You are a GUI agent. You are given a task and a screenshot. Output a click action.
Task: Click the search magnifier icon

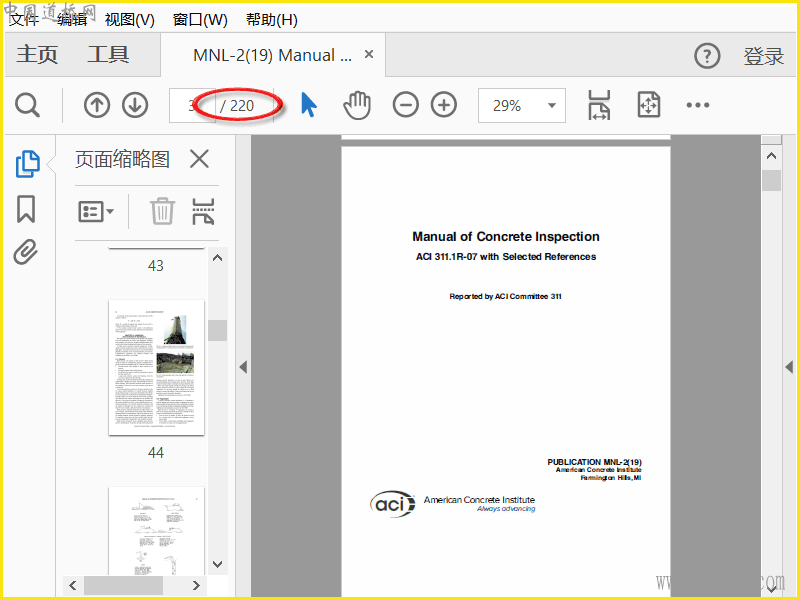click(27, 105)
